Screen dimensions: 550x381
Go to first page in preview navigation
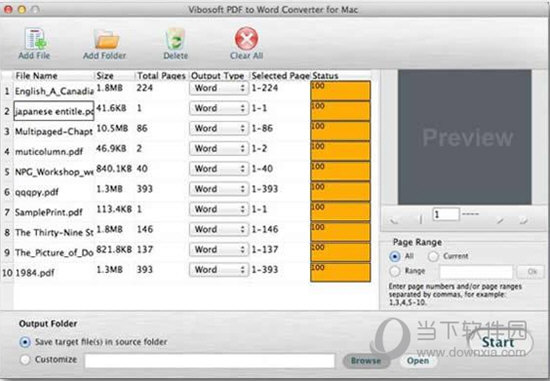pyautogui.click(x=394, y=220)
